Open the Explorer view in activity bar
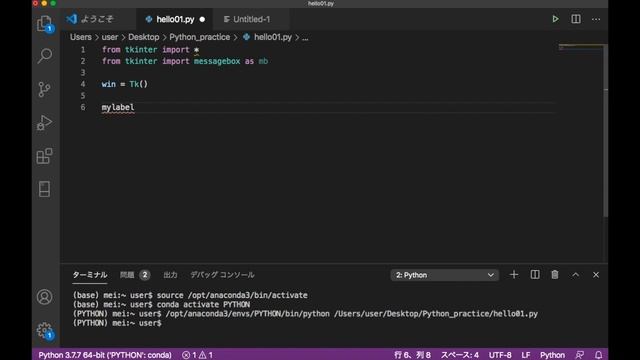 point(44,23)
